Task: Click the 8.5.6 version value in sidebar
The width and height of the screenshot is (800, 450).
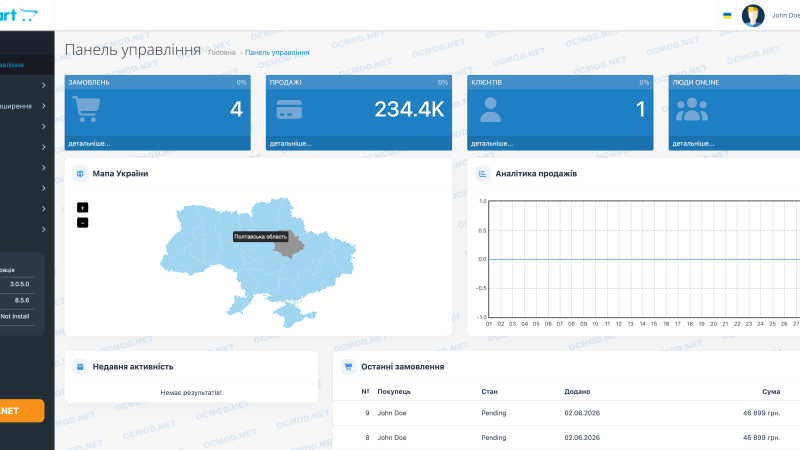Action: pos(22,300)
